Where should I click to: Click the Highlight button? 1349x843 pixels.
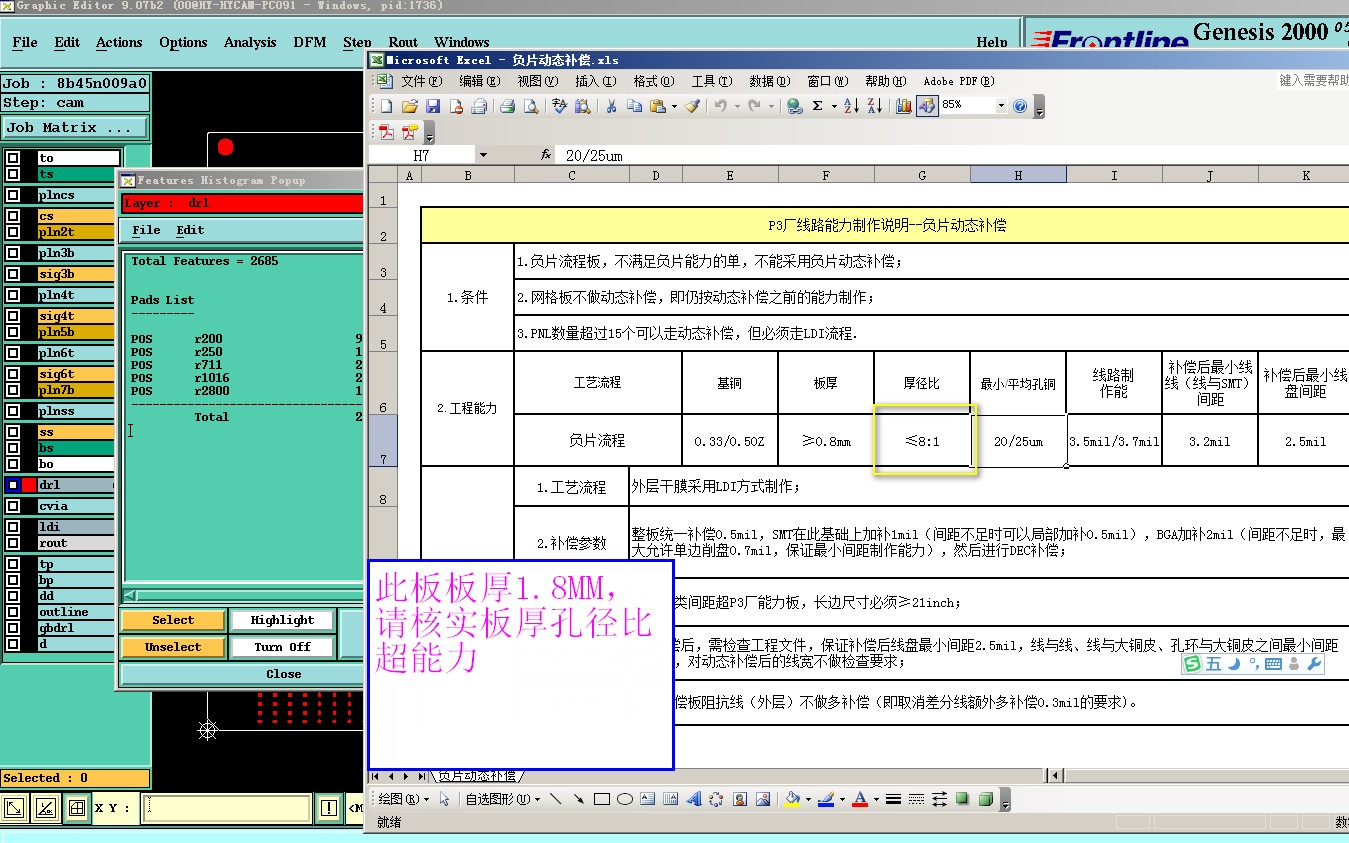(282, 620)
